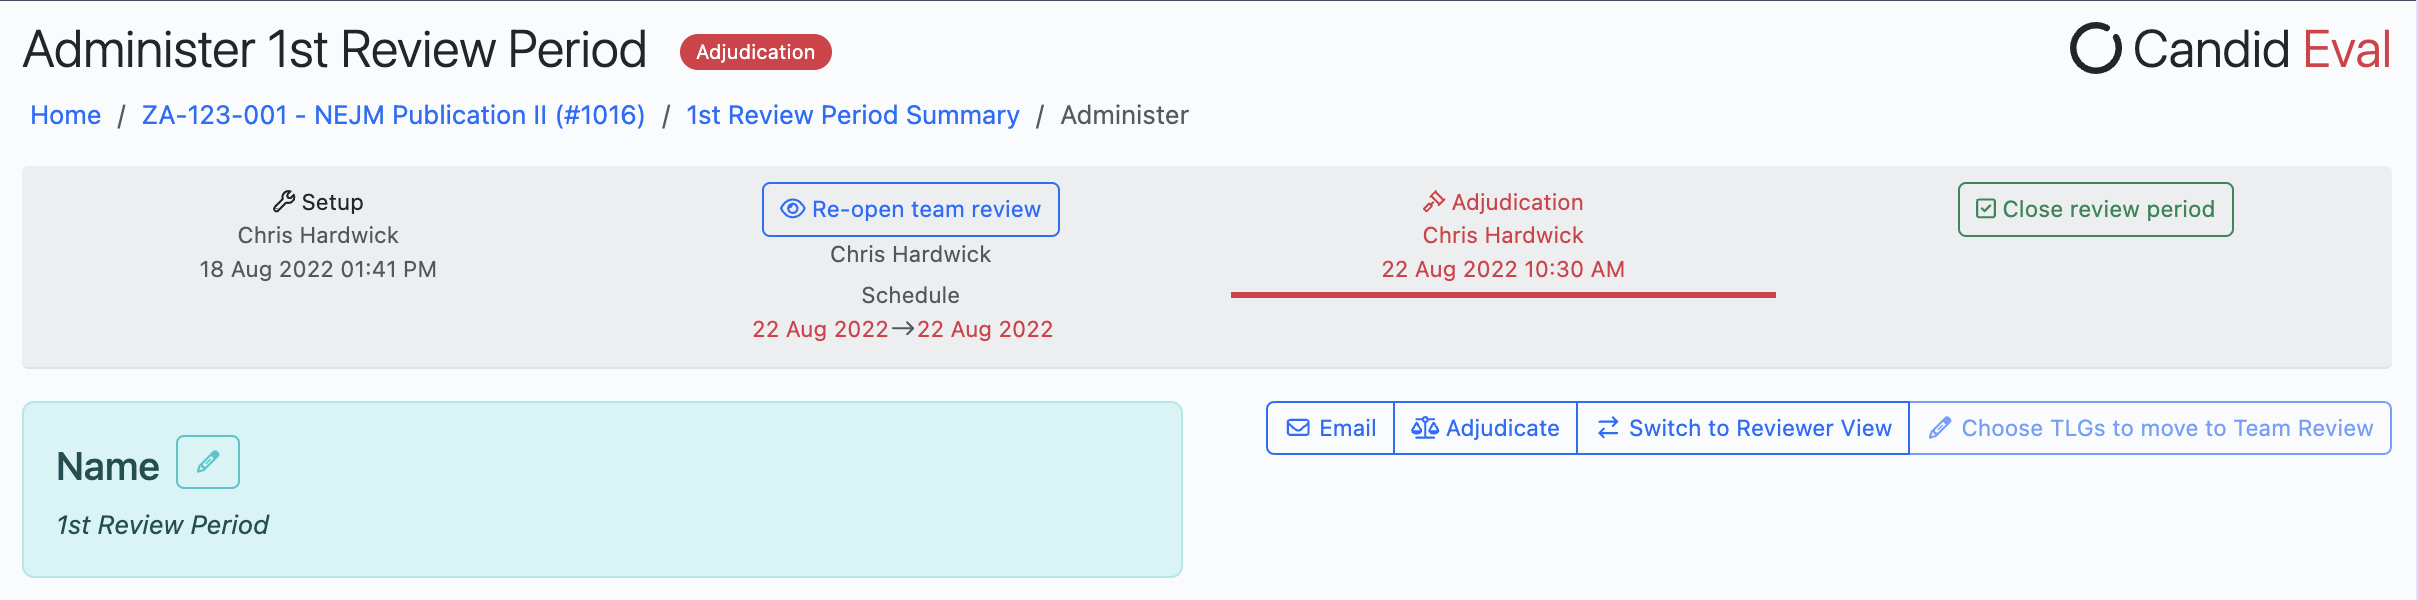Click the red Adjudication badge beside the title
Screen dimensions: 2418x600
pyautogui.click(x=755, y=51)
